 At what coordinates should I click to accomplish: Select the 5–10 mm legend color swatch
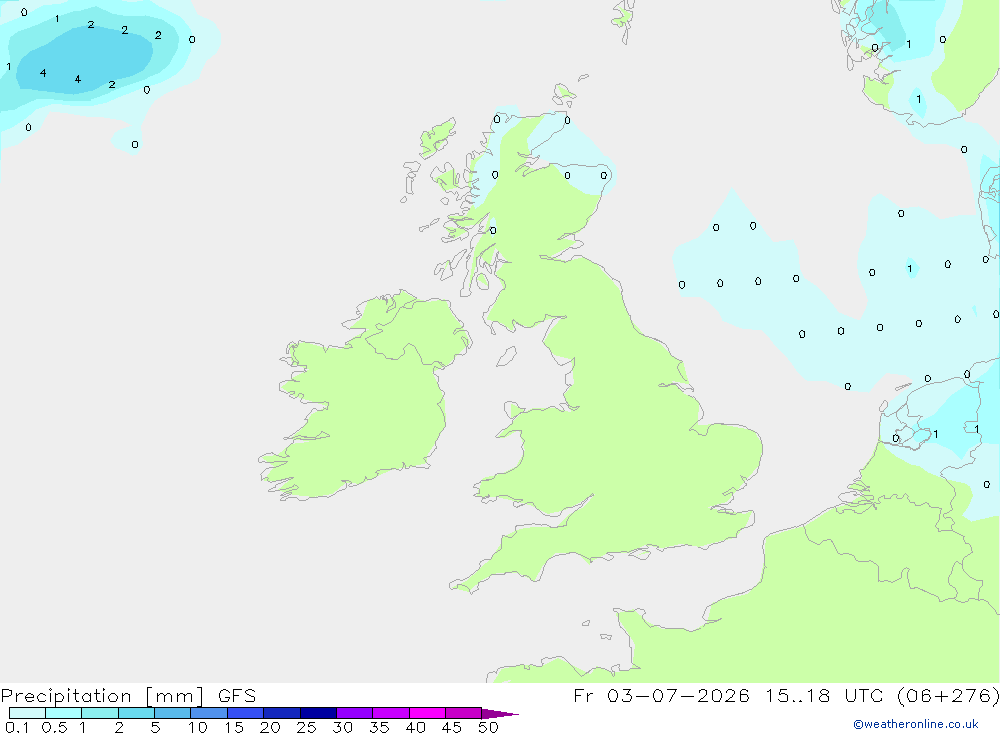tap(173, 713)
